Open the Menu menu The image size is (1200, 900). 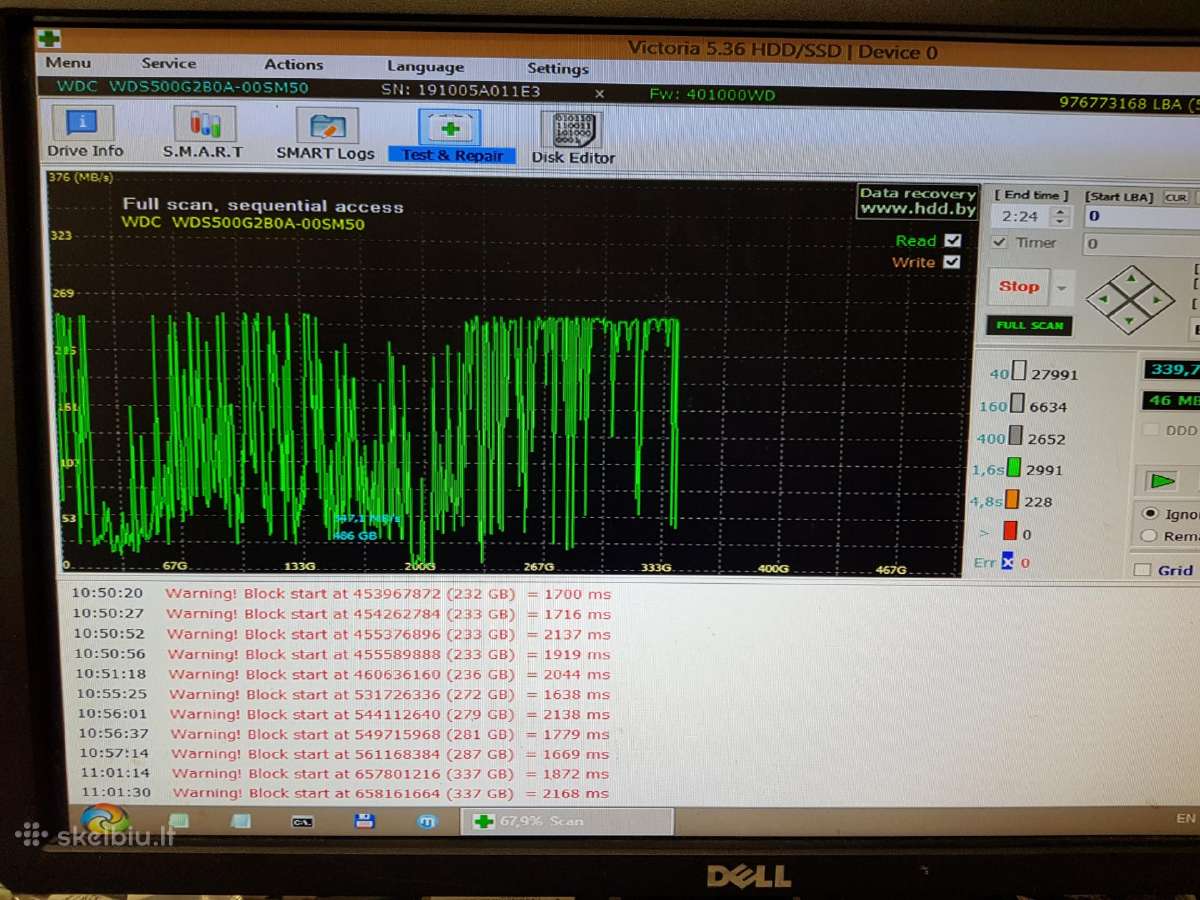coord(68,62)
